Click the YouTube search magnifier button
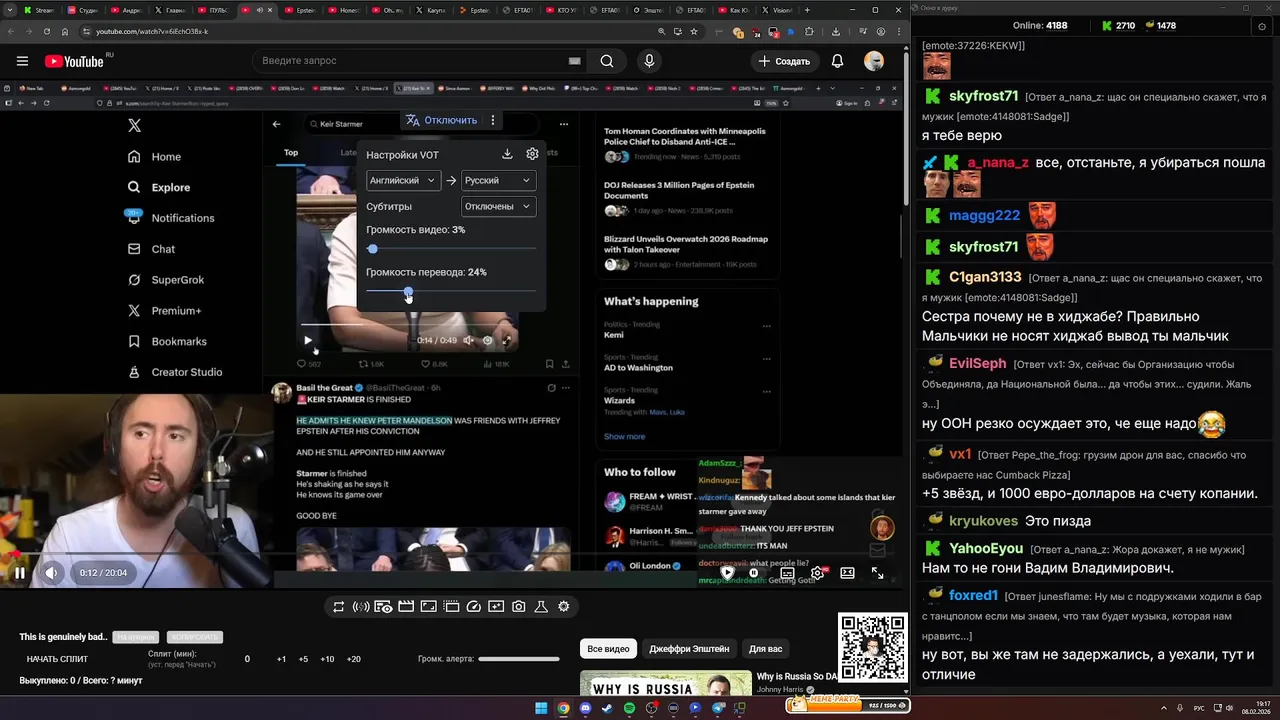The height and width of the screenshot is (720, 1280). click(607, 61)
